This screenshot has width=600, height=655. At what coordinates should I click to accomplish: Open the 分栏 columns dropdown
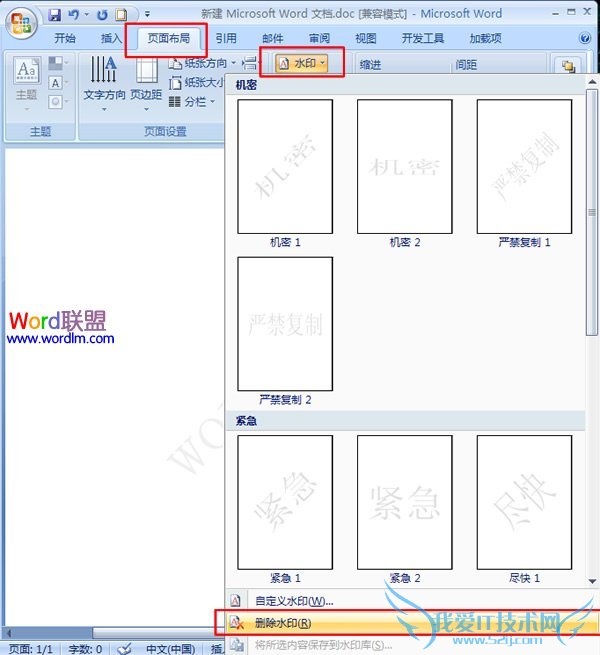pyautogui.click(x=192, y=102)
